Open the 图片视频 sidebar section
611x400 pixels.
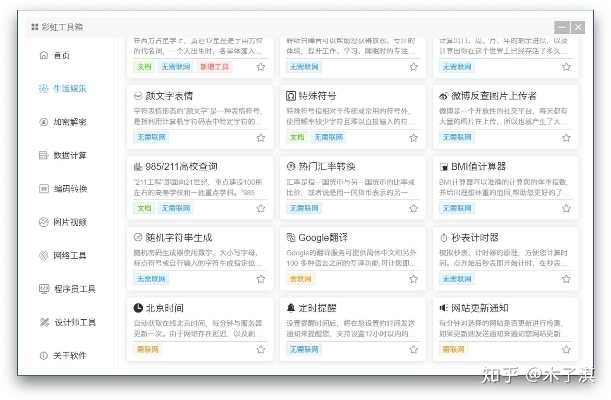click(69, 222)
